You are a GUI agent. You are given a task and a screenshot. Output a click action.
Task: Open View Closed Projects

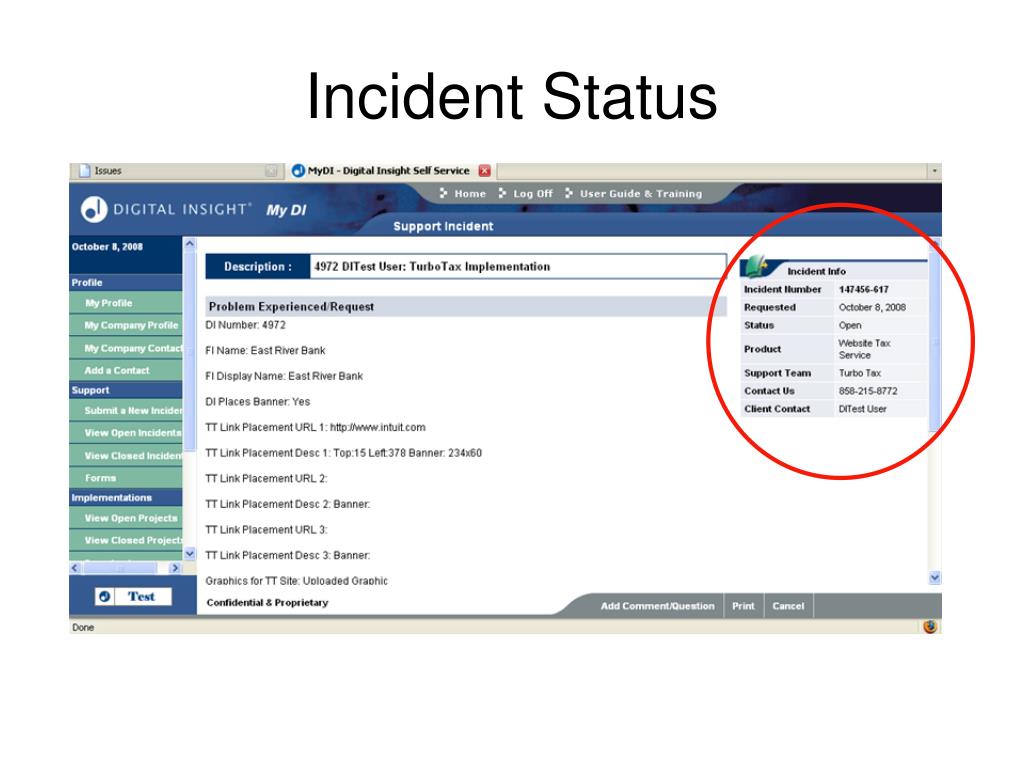point(126,540)
